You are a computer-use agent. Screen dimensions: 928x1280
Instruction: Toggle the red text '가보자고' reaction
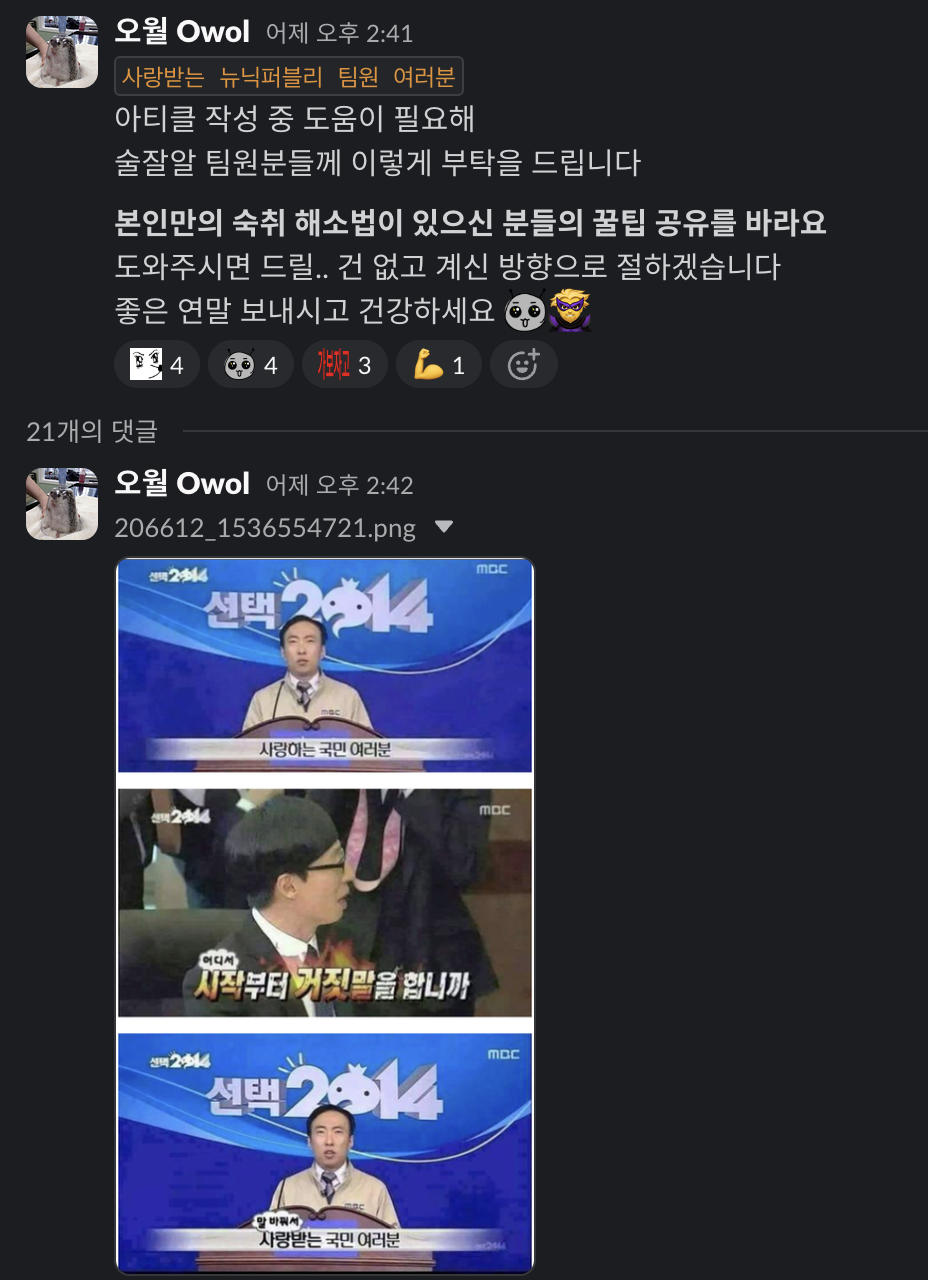pos(344,365)
